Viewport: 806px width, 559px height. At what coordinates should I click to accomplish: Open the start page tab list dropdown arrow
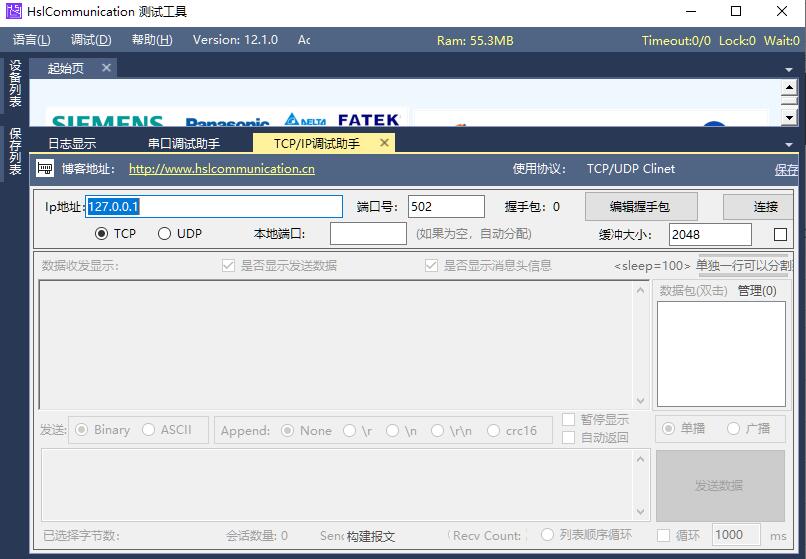[x=789, y=70]
